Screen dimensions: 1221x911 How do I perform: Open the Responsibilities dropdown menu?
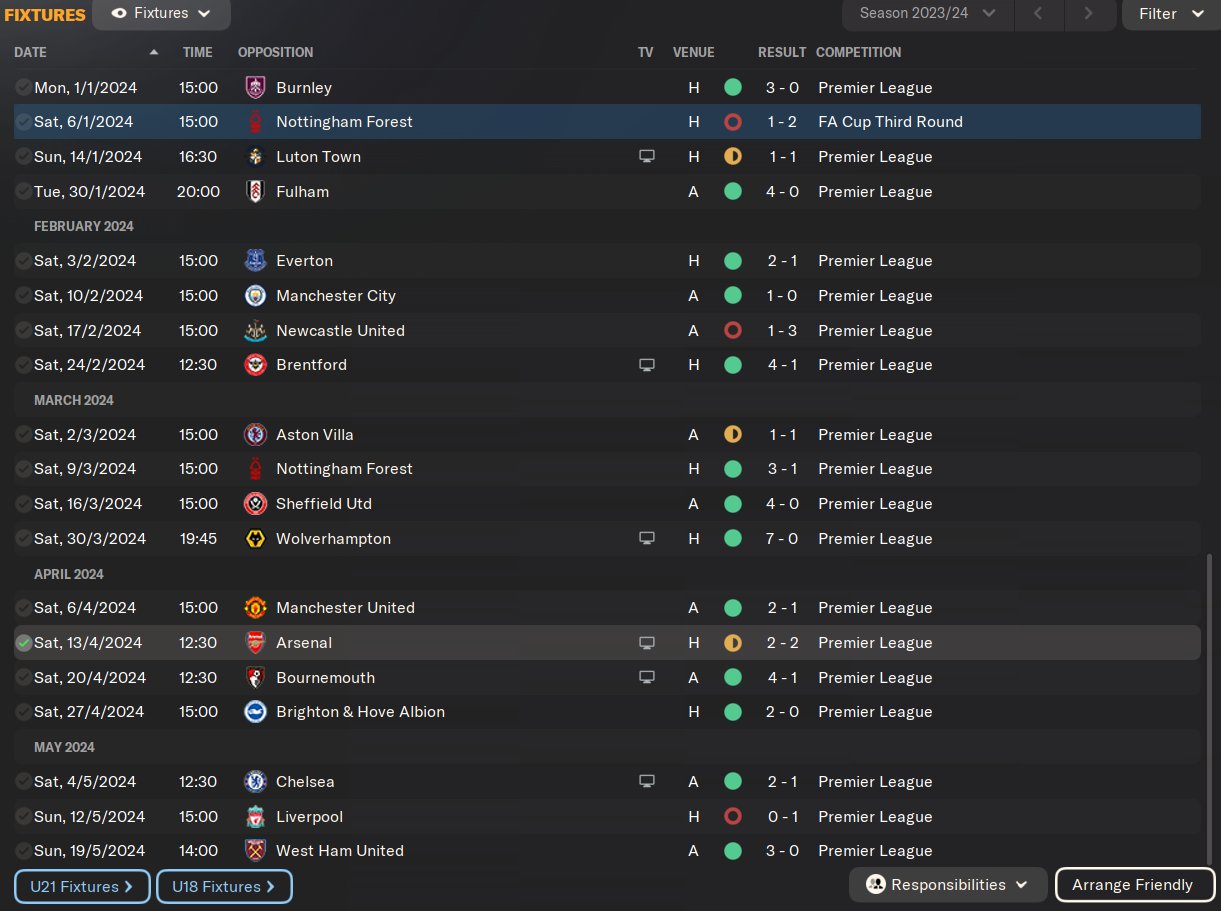(947, 885)
